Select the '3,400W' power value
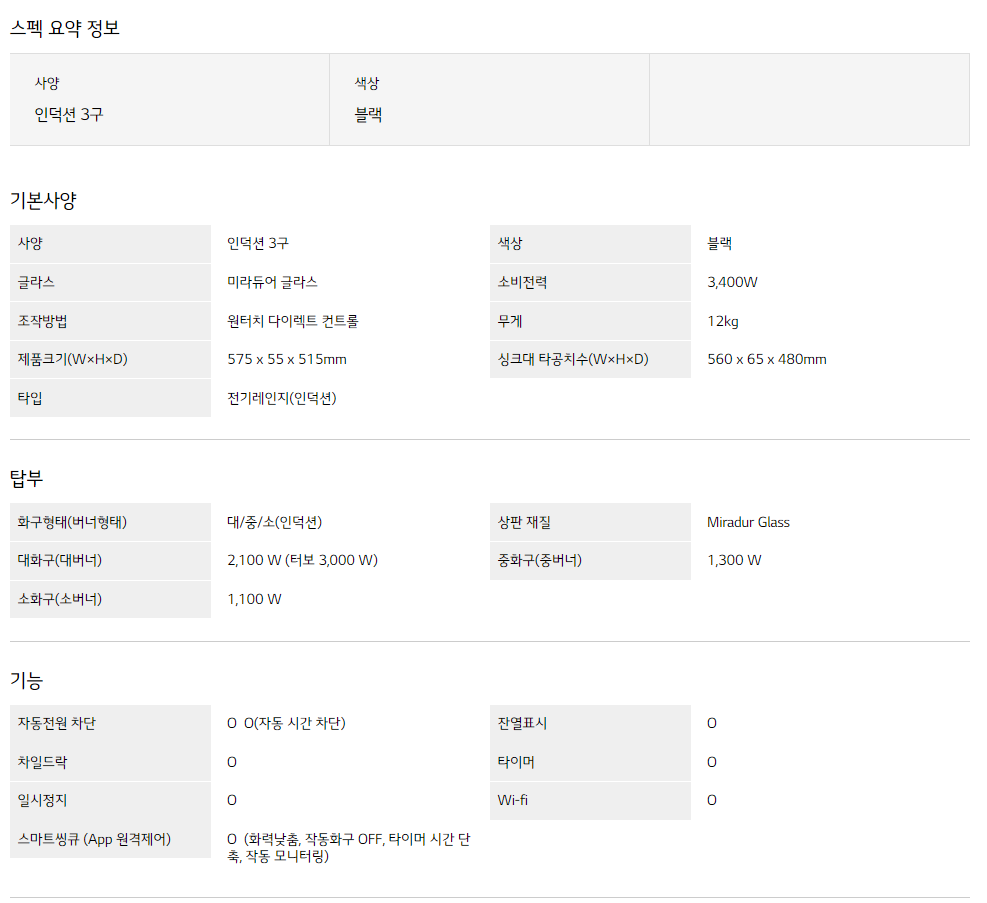Viewport: 987px width, 903px height. [x=732, y=283]
